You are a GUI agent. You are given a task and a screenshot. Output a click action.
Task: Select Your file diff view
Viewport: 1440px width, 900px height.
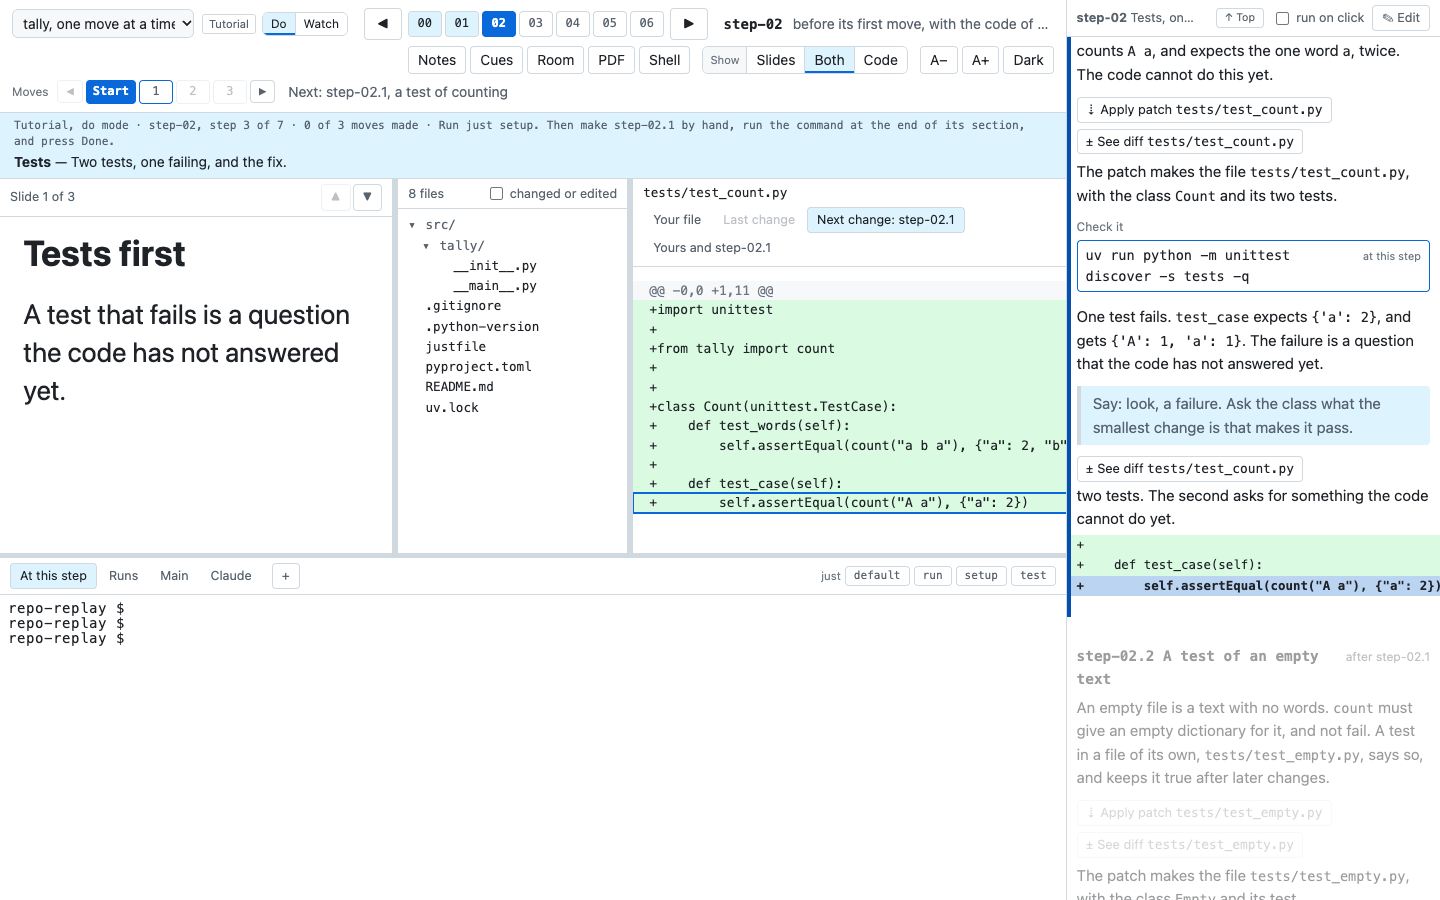pos(677,220)
